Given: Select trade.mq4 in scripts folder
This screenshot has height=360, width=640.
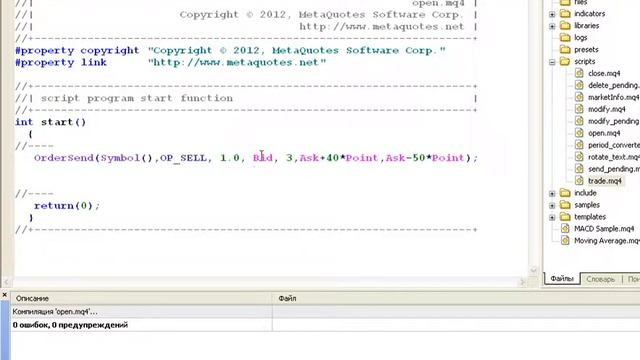Looking at the screenshot, I should tap(605, 181).
